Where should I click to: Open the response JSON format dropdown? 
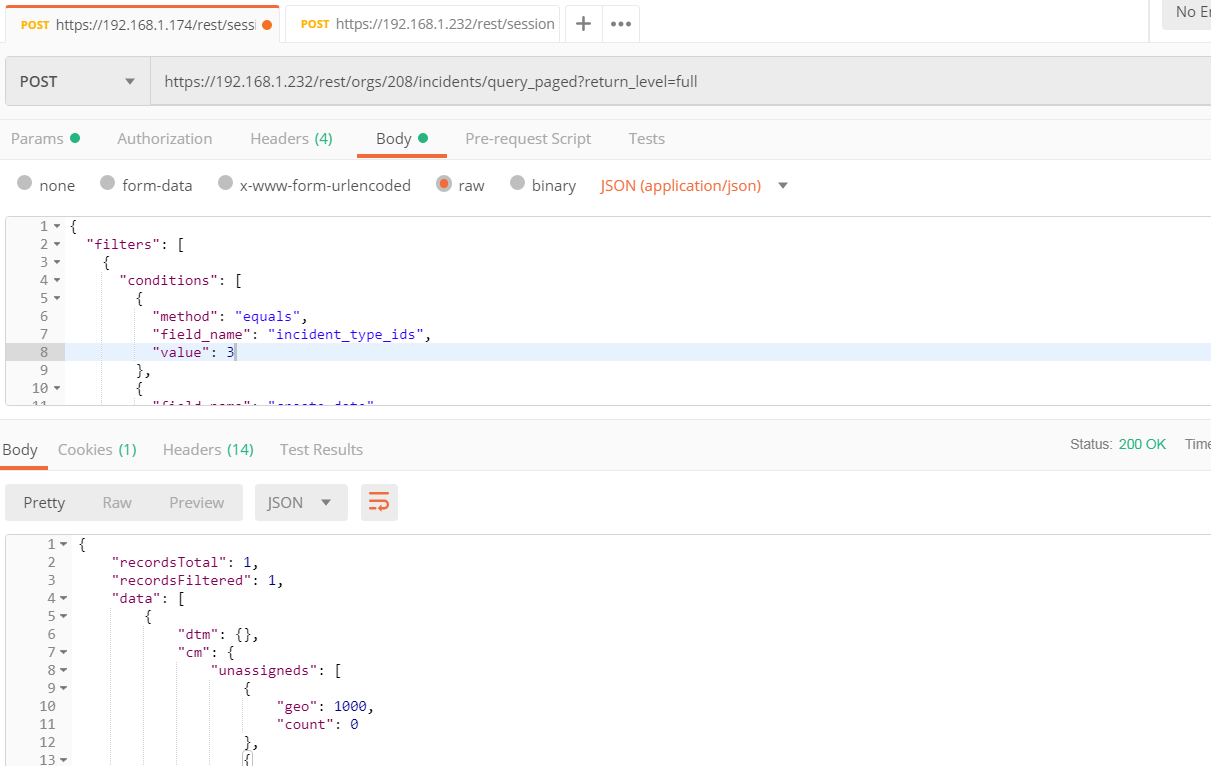coord(301,502)
